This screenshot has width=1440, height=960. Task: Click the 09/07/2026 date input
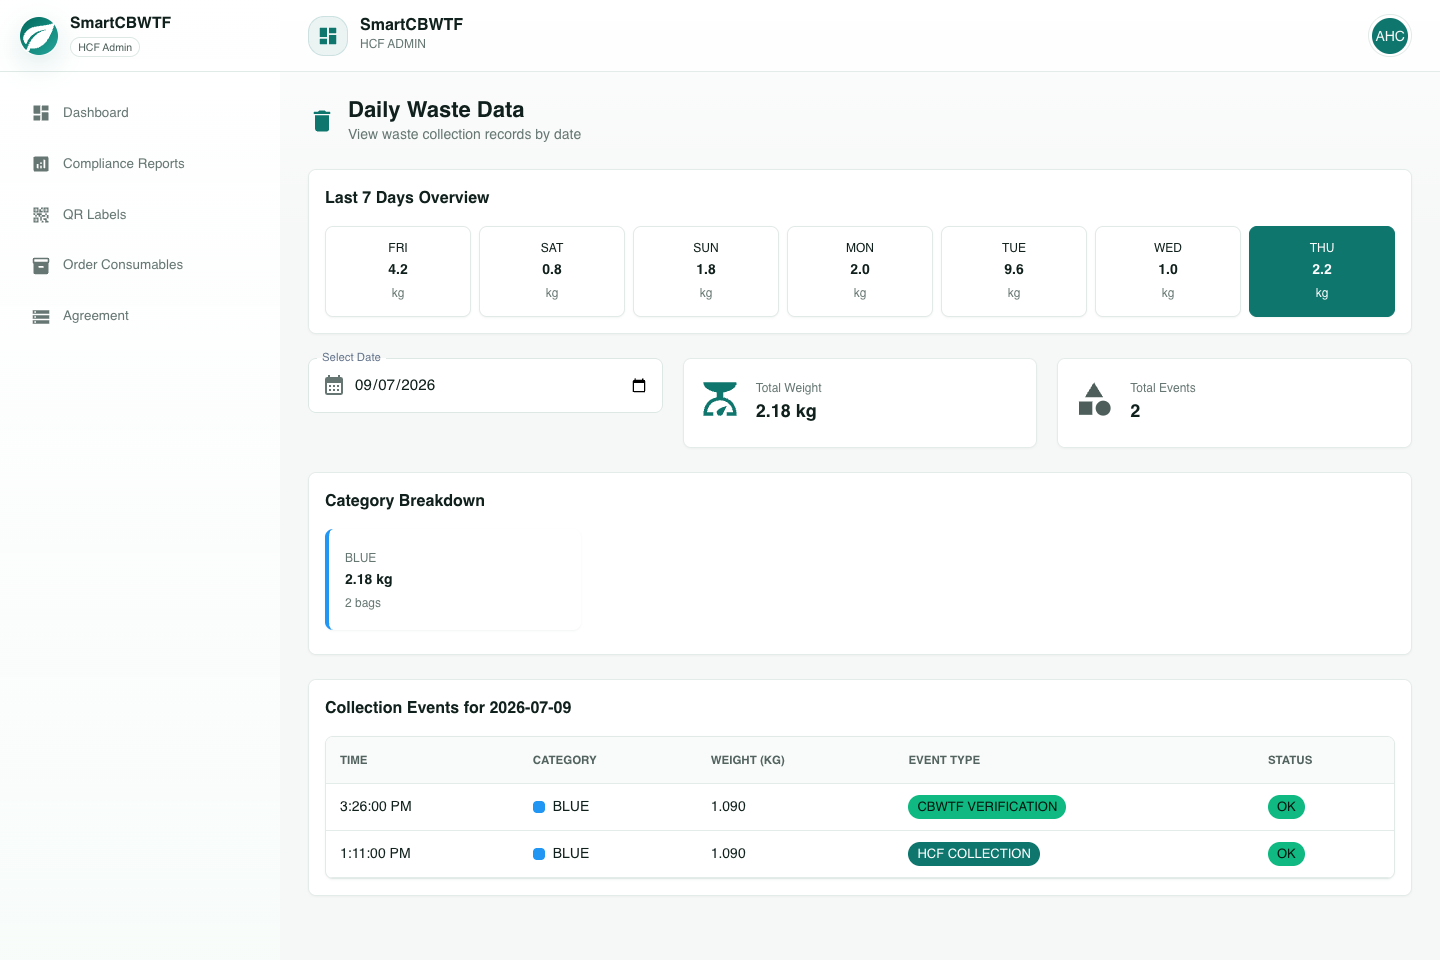click(x=485, y=385)
